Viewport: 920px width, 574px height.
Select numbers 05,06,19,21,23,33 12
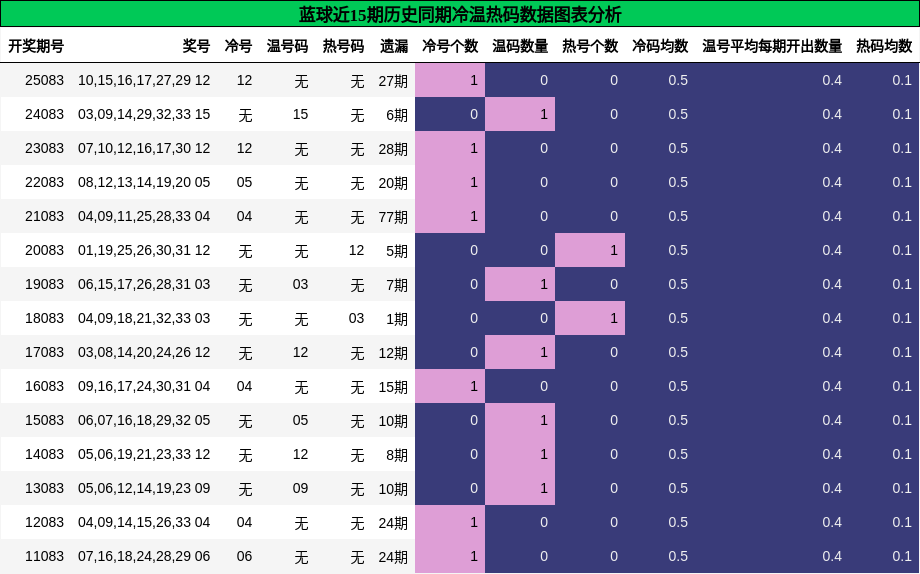click(x=144, y=455)
